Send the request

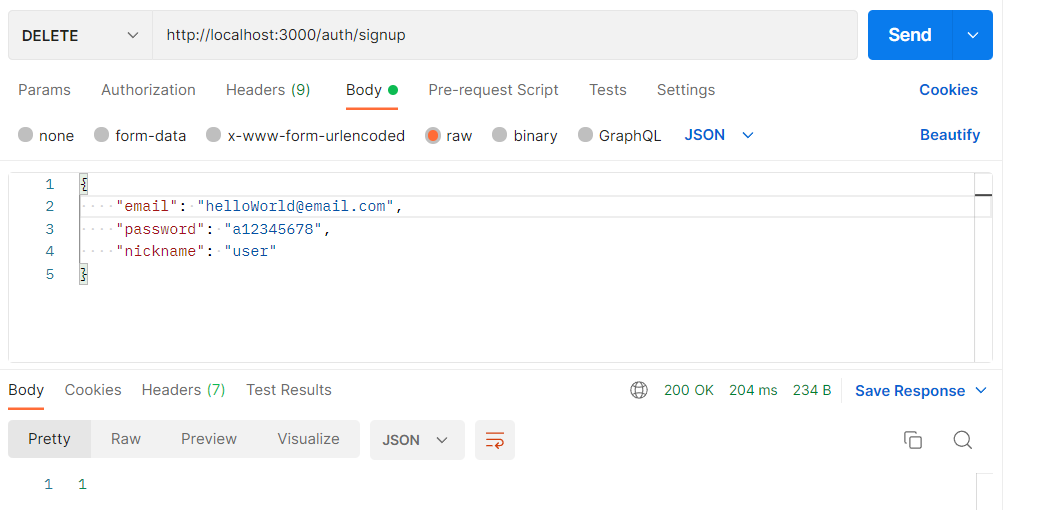[910, 35]
